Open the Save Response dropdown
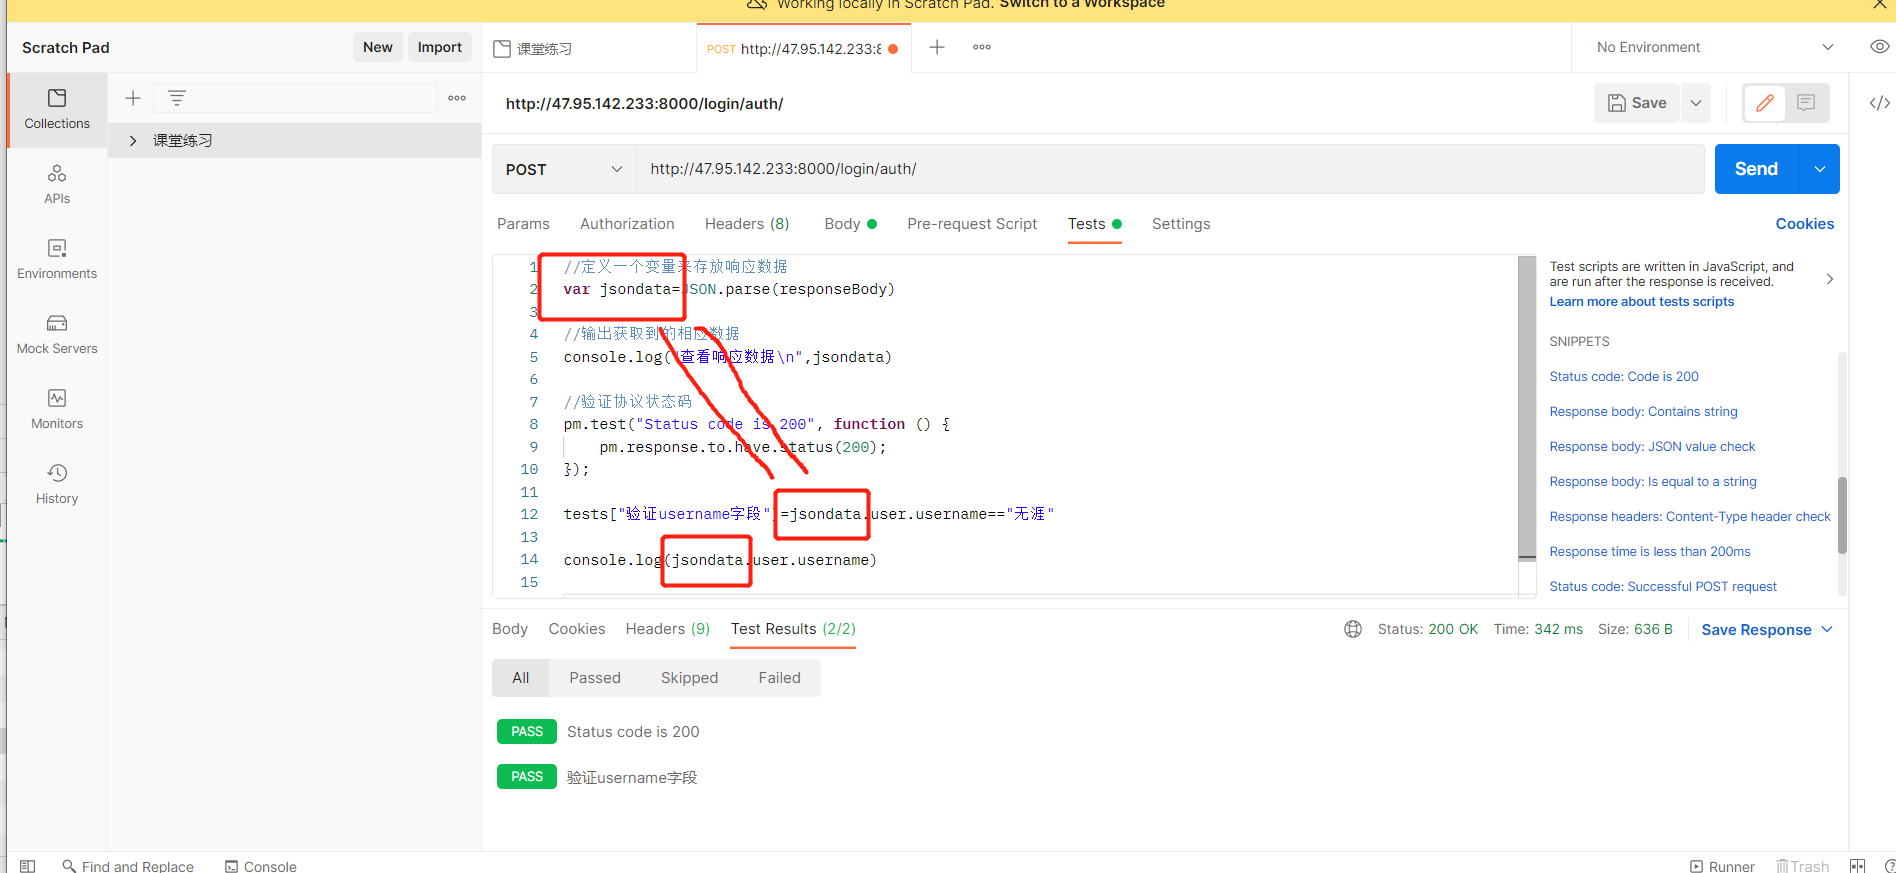This screenshot has width=1896, height=873. click(x=1767, y=629)
